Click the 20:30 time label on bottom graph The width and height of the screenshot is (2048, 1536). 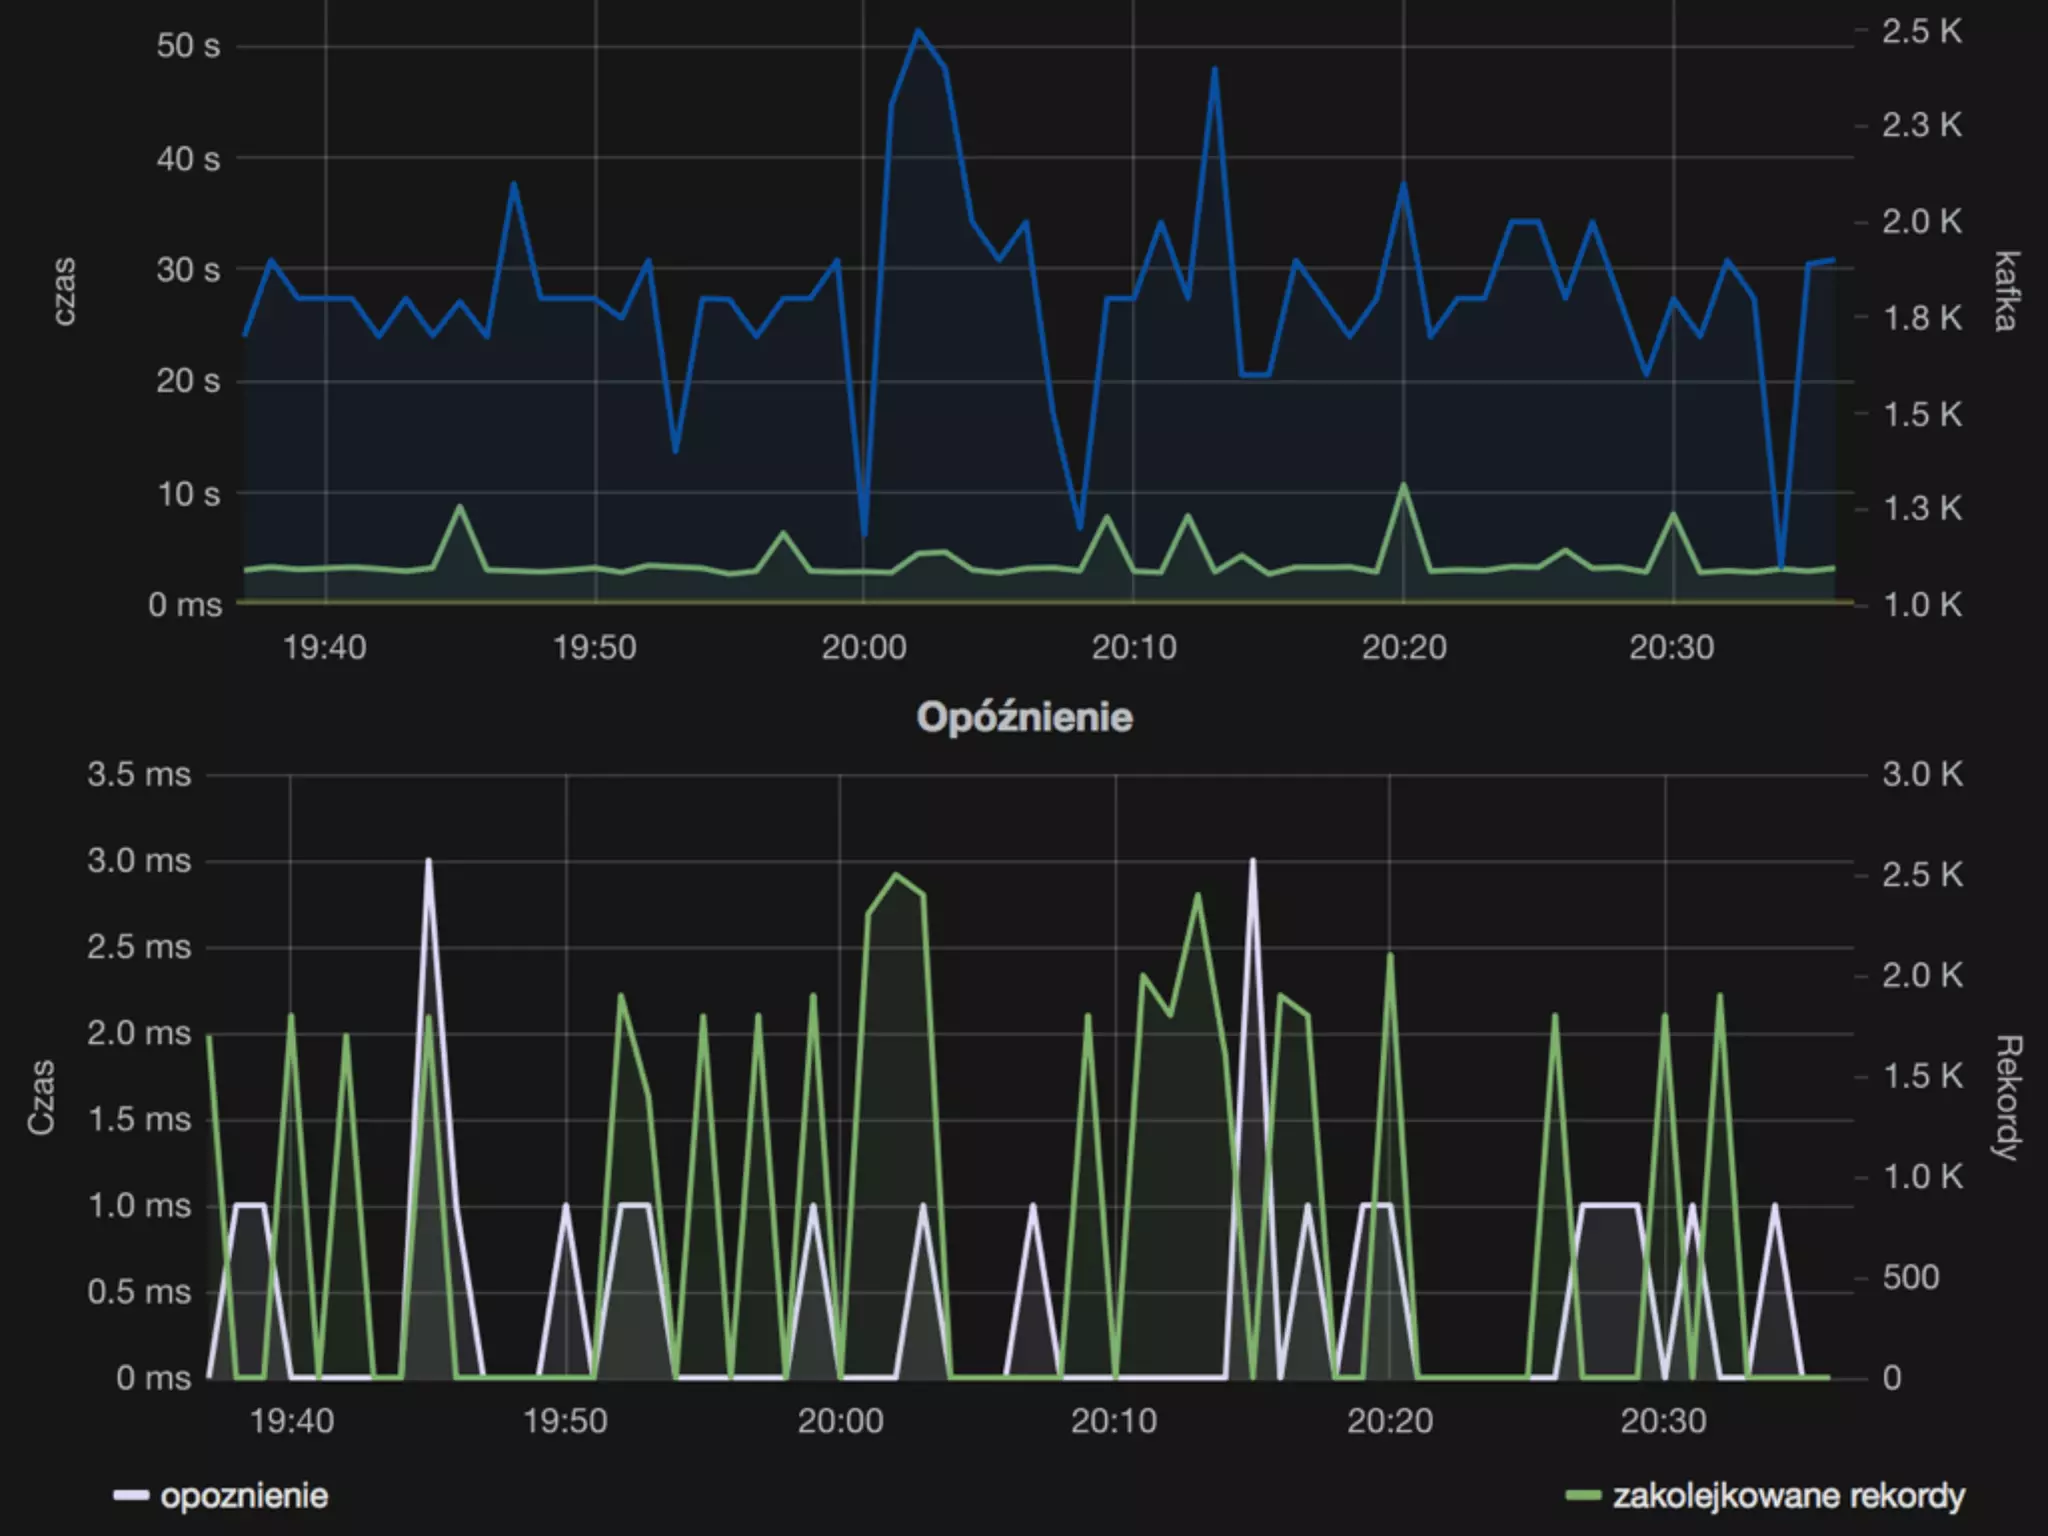pyautogui.click(x=1663, y=1420)
